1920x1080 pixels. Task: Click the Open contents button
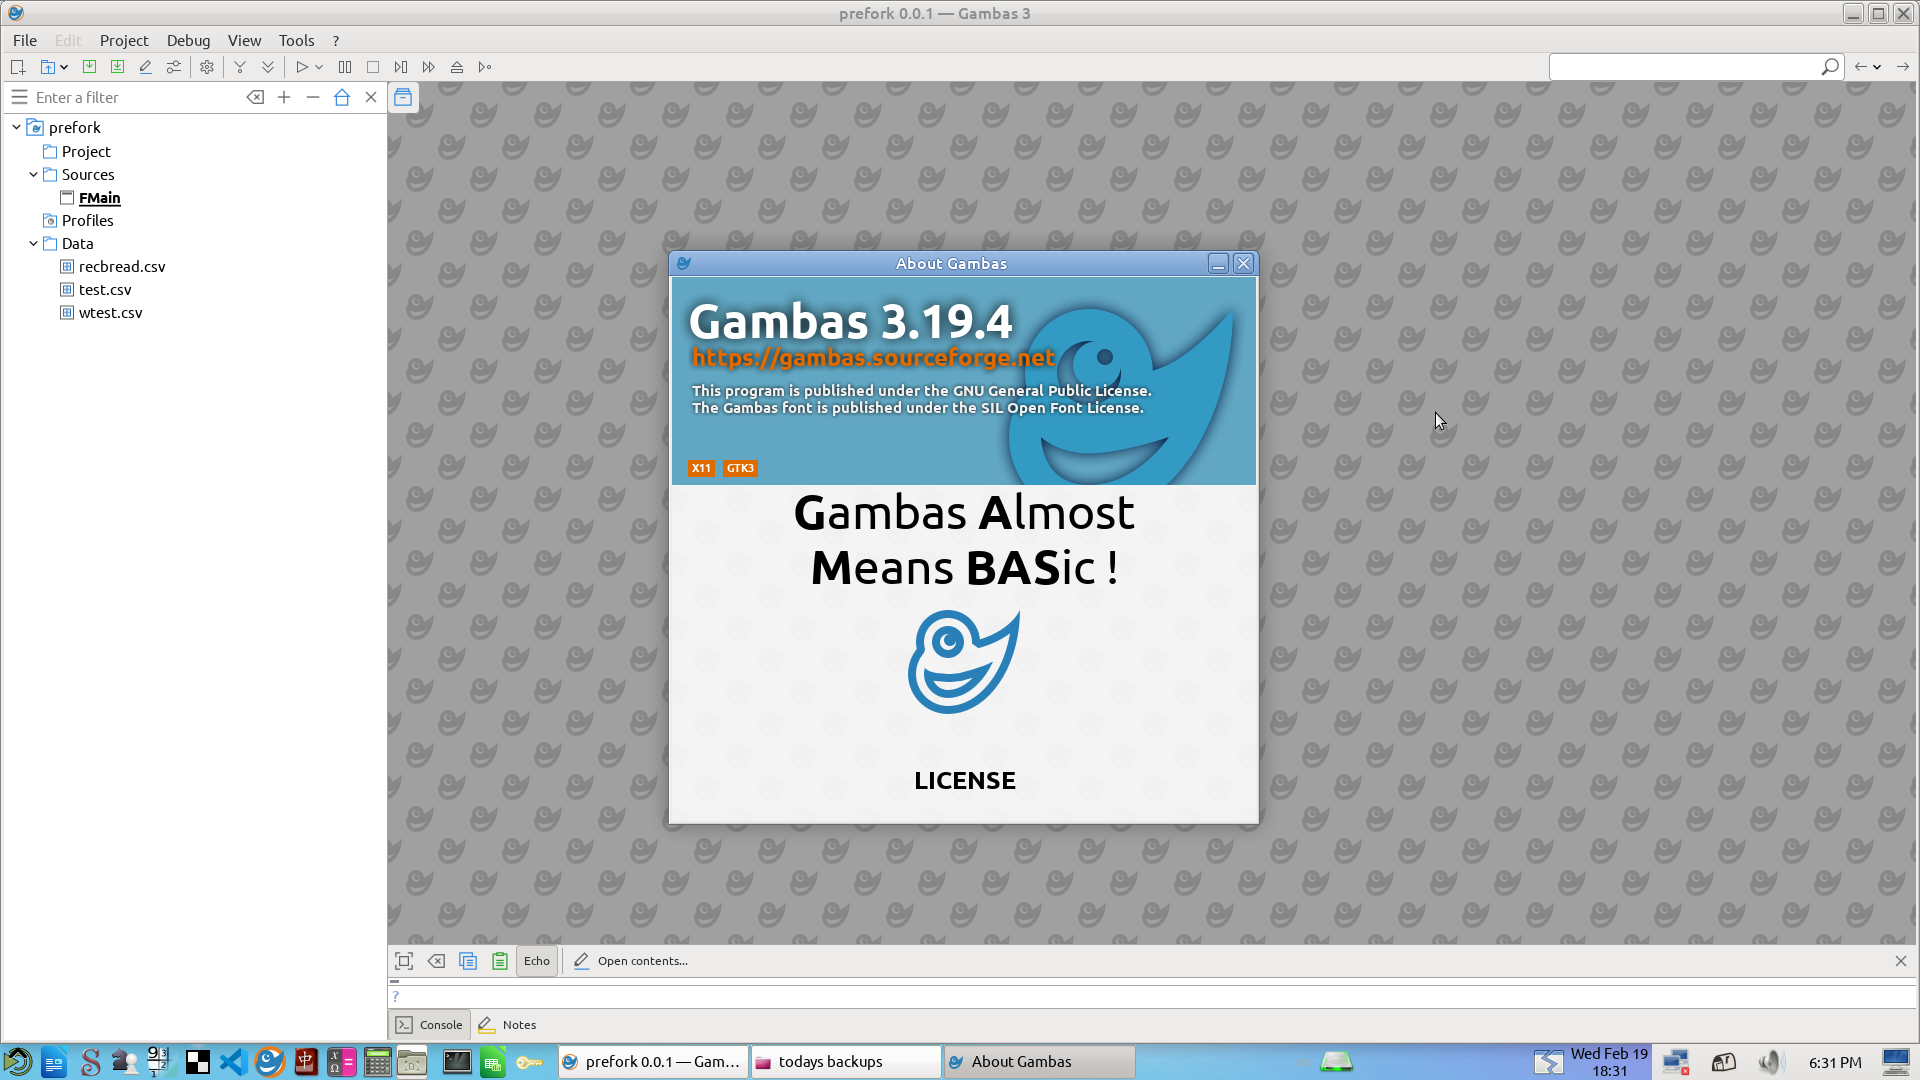632,961
